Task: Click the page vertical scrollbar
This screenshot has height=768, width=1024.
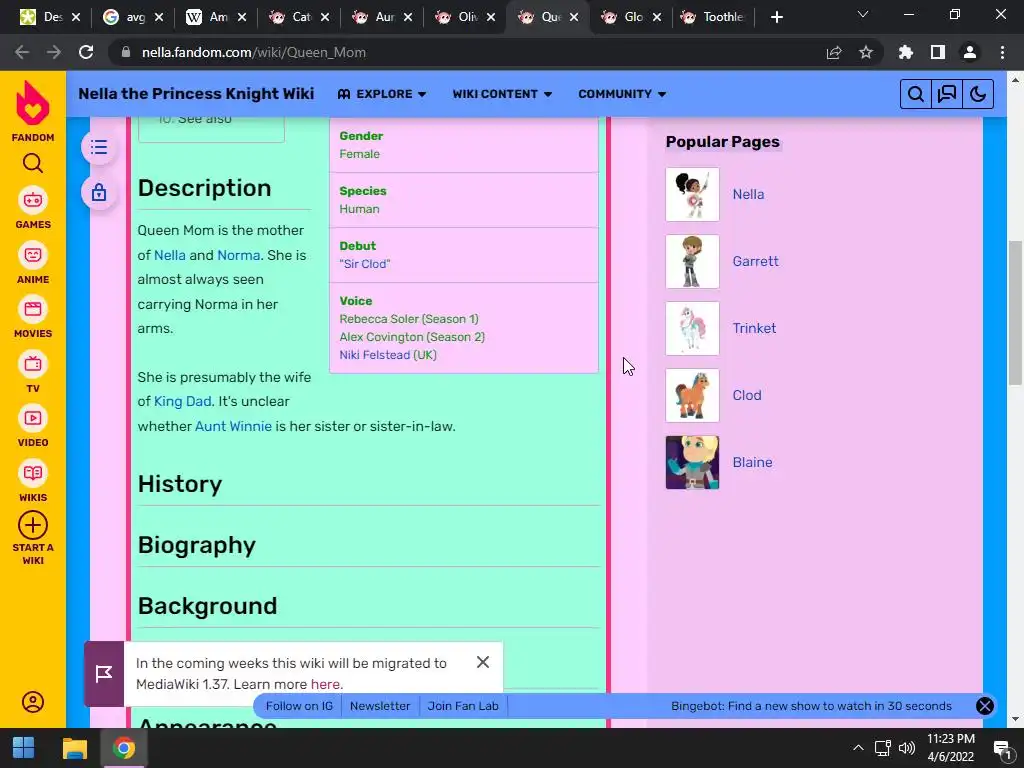Action: [1015, 313]
